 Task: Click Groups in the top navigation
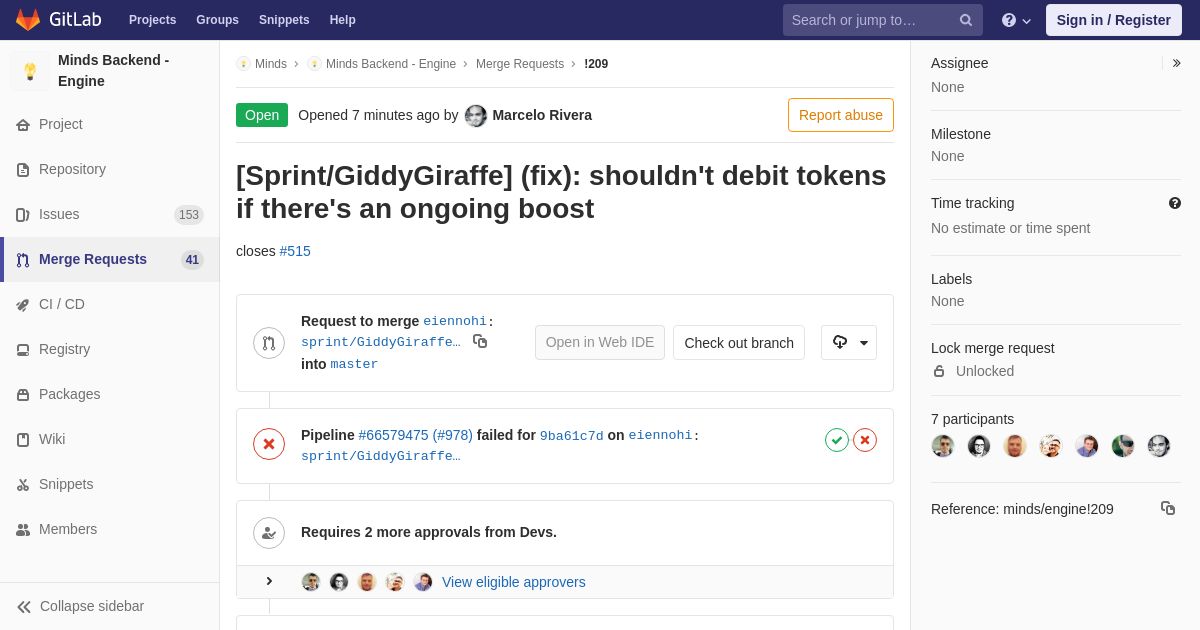(217, 20)
